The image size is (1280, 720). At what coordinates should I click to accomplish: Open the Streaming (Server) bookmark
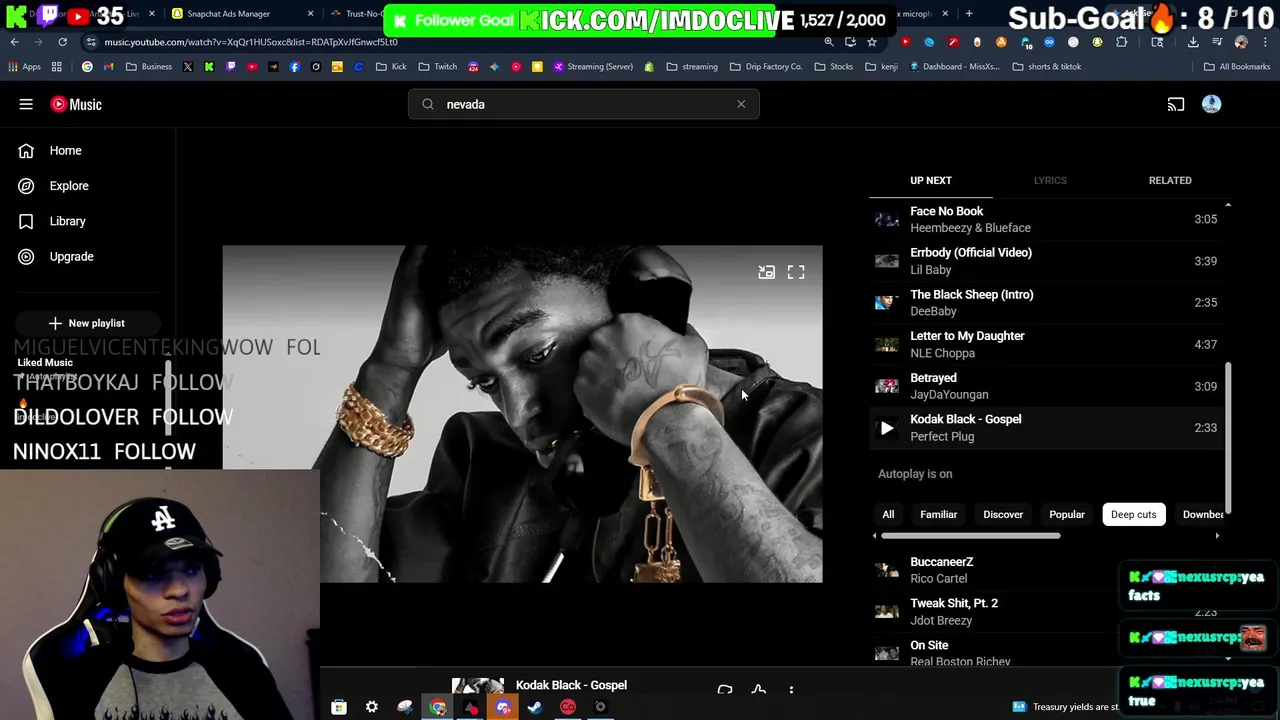(x=594, y=66)
